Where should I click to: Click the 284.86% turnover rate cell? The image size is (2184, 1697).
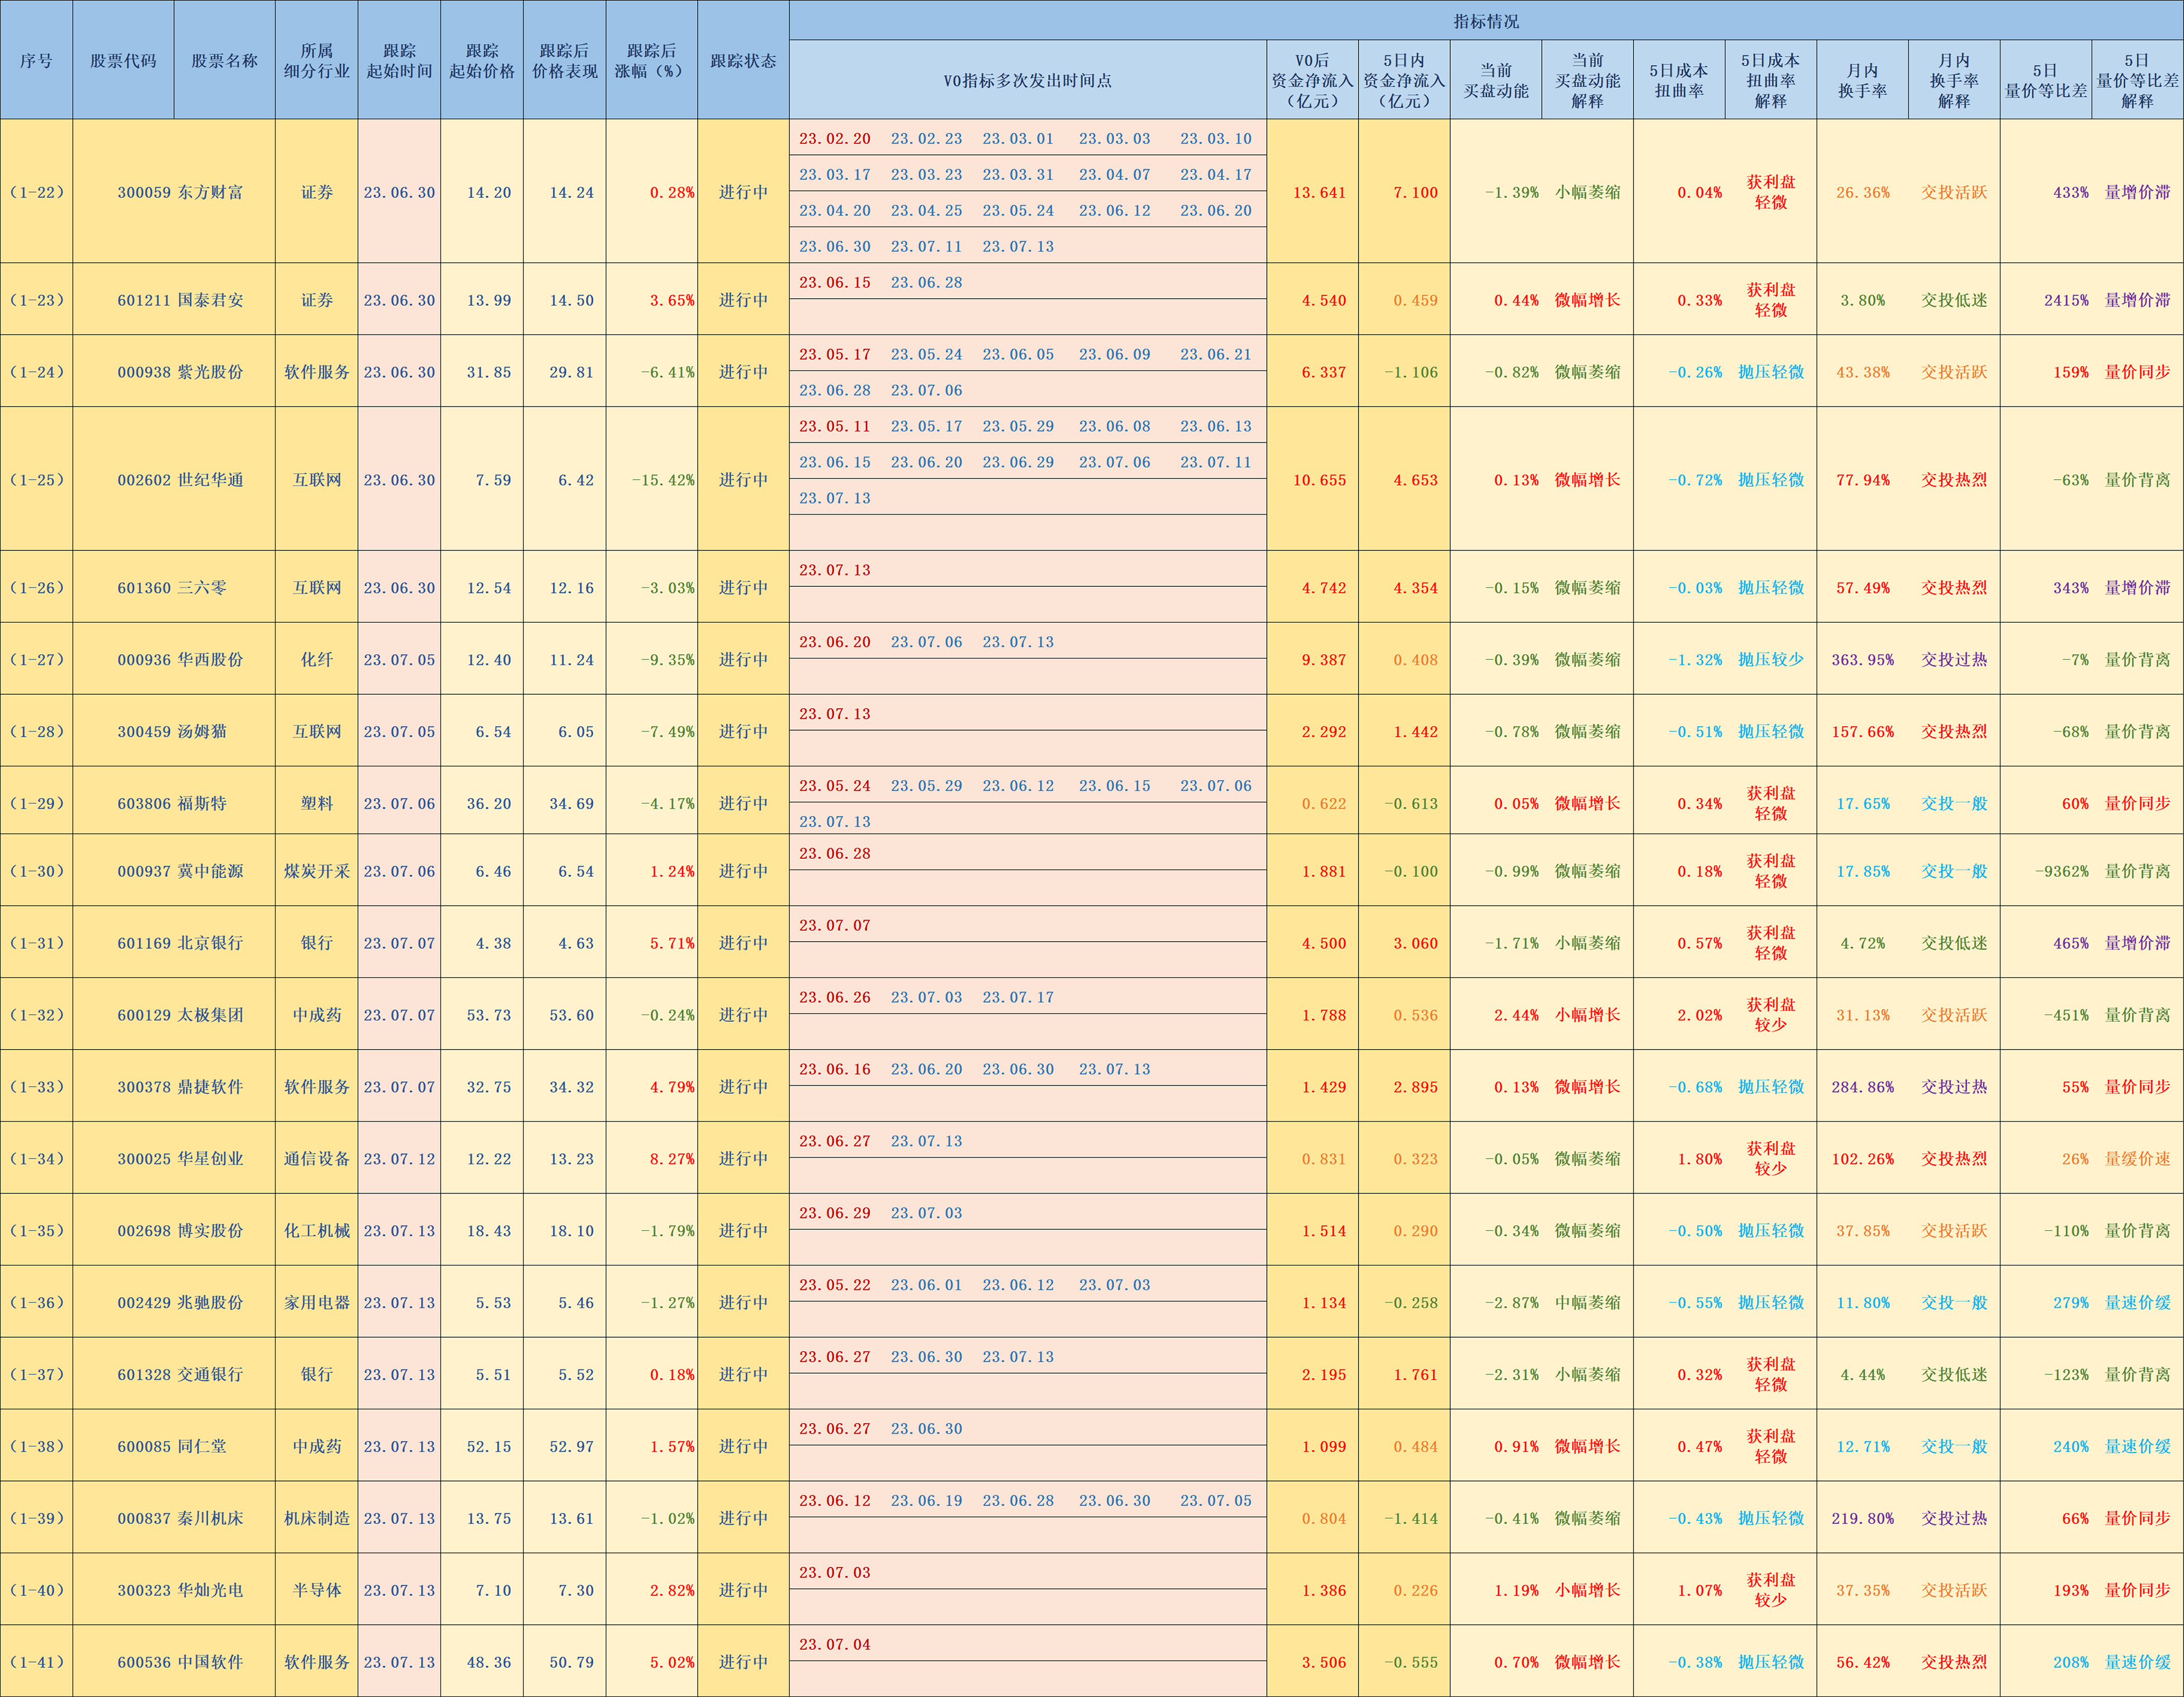coord(1862,1087)
